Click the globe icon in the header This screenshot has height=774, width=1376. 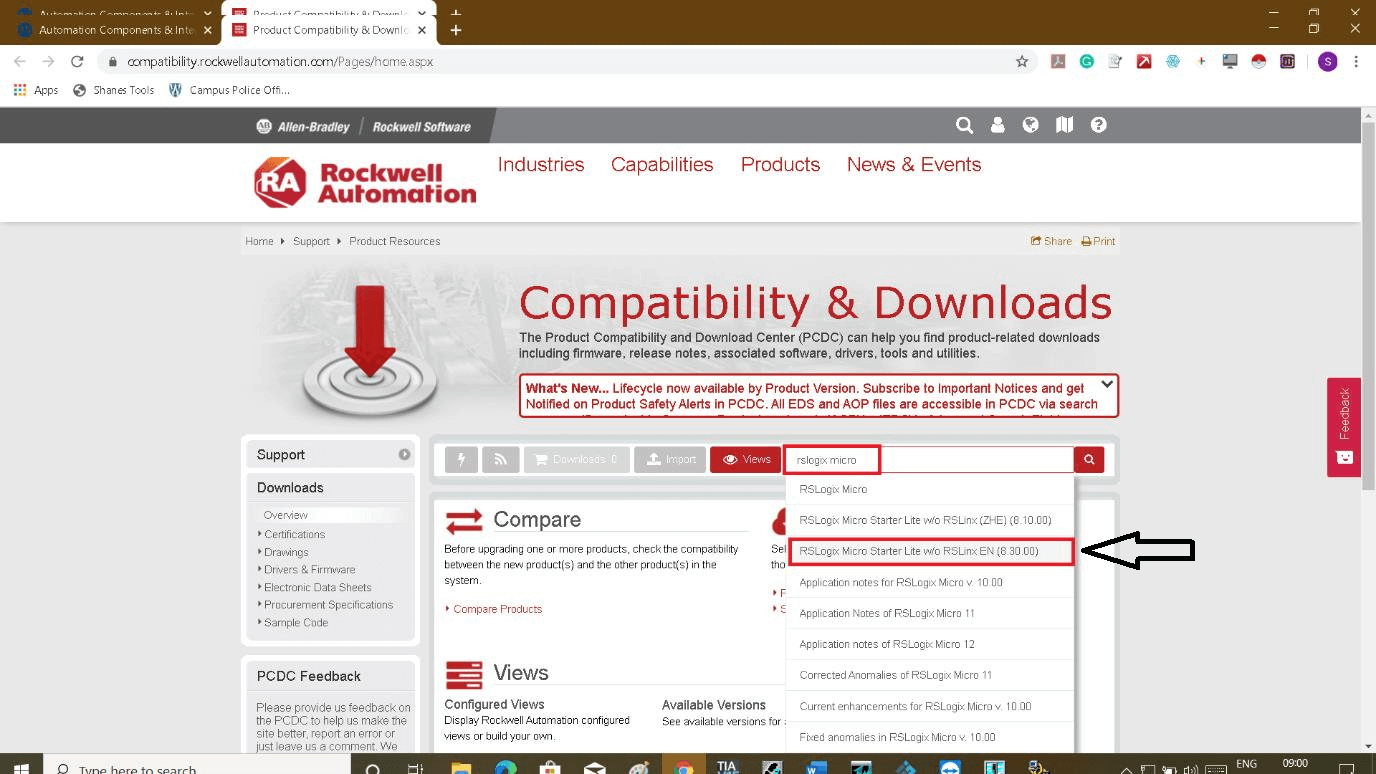tap(1031, 125)
